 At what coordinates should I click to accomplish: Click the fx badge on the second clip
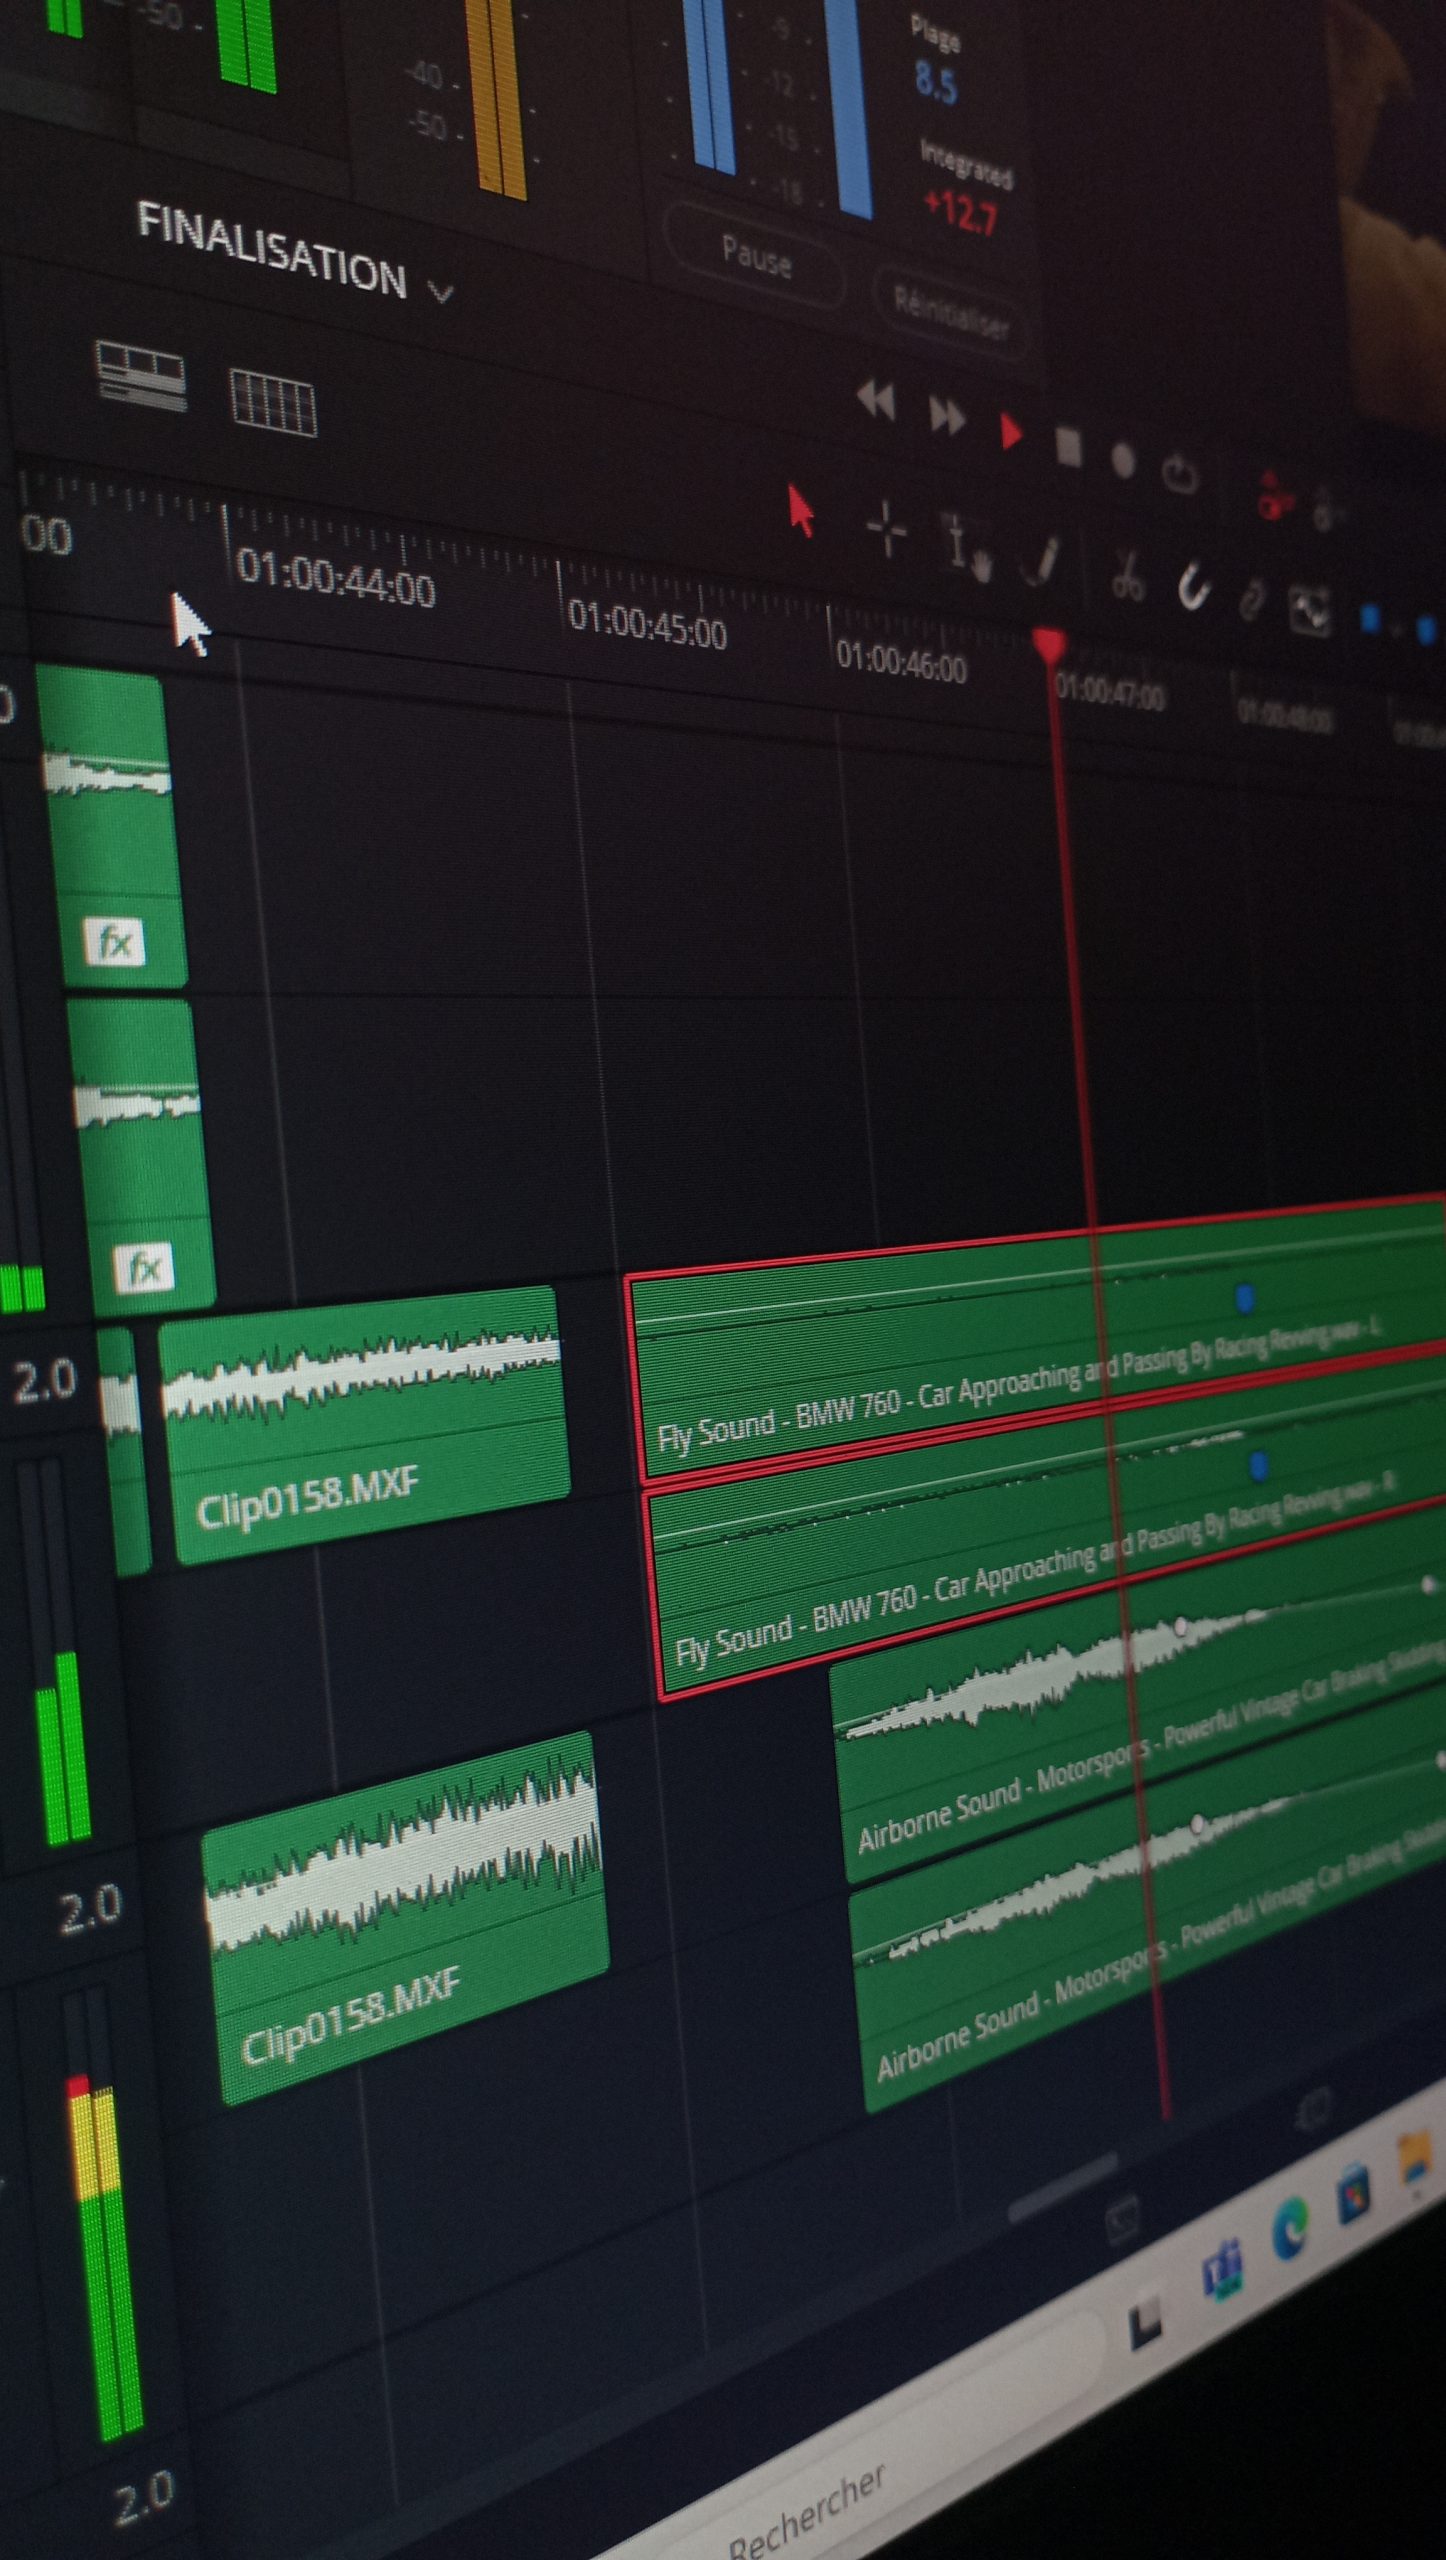(143, 1268)
